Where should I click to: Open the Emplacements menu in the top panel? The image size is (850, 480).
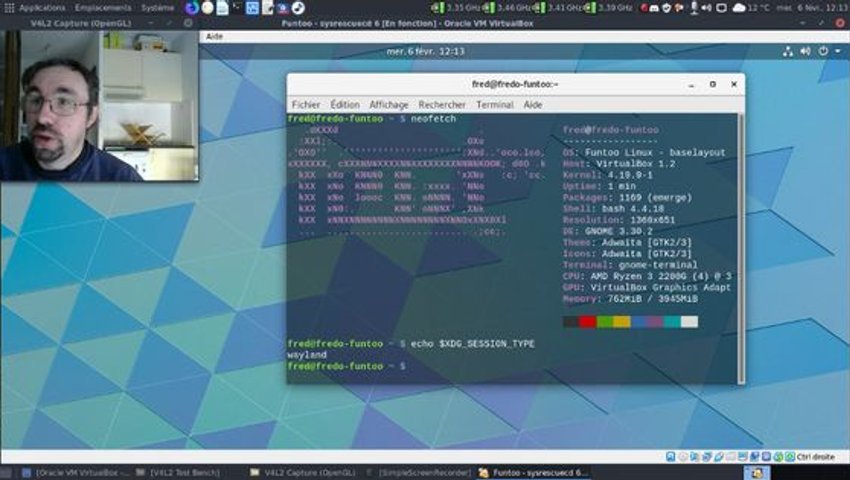pyautogui.click(x=103, y=8)
